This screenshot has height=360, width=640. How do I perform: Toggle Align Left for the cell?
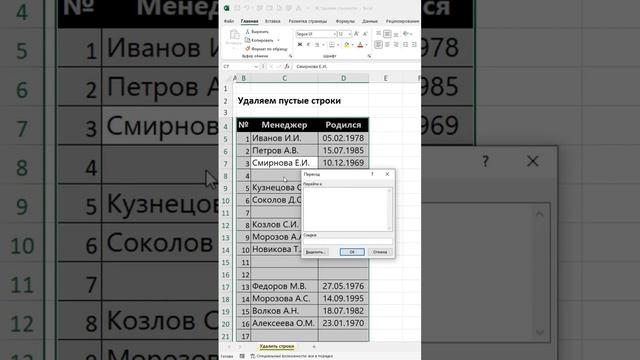click(x=378, y=45)
